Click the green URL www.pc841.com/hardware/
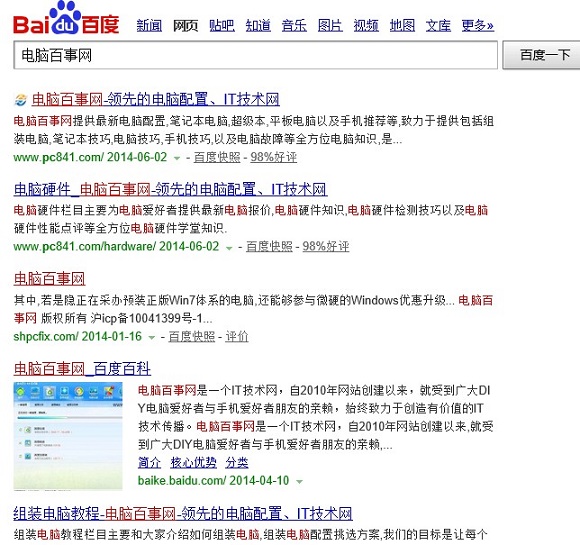This screenshot has height=545, width=580. click(85, 247)
